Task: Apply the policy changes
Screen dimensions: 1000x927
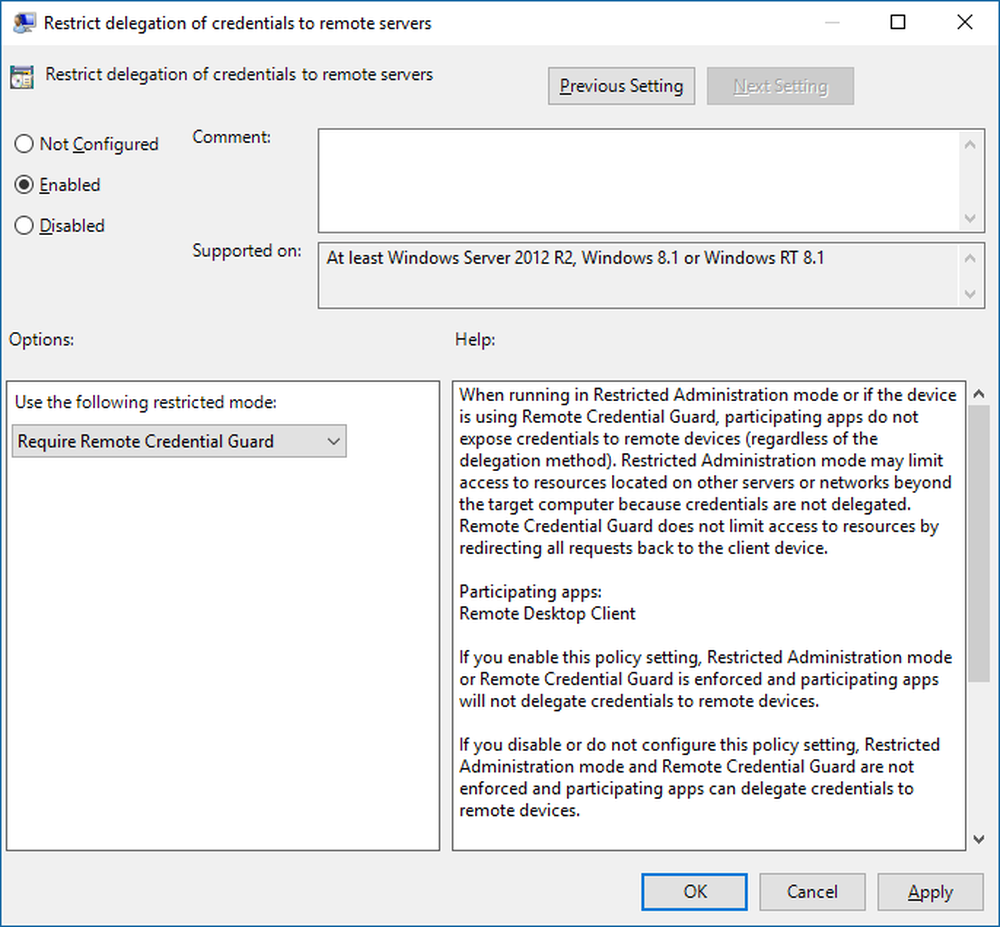Action: point(930,892)
